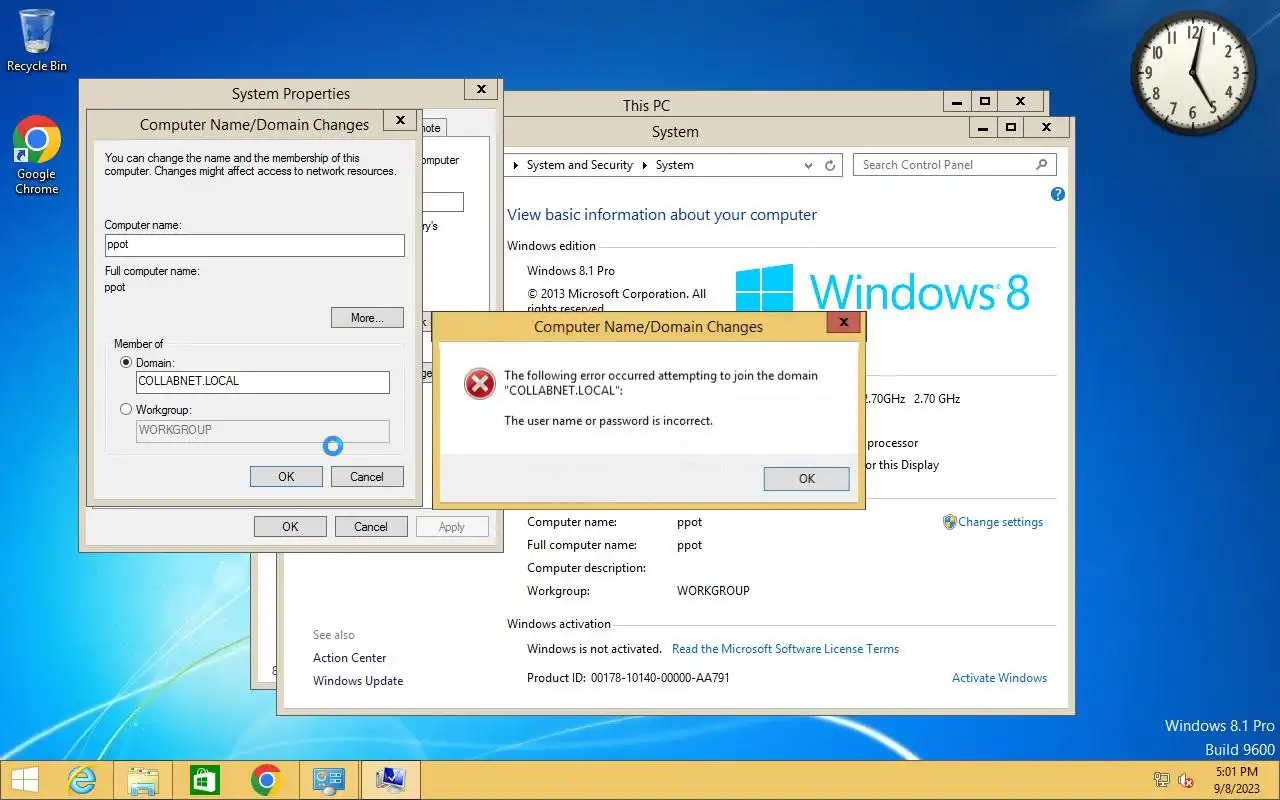Click the Windows Start button
The width and height of the screenshot is (1280, 800).
[x=24, y=780]
